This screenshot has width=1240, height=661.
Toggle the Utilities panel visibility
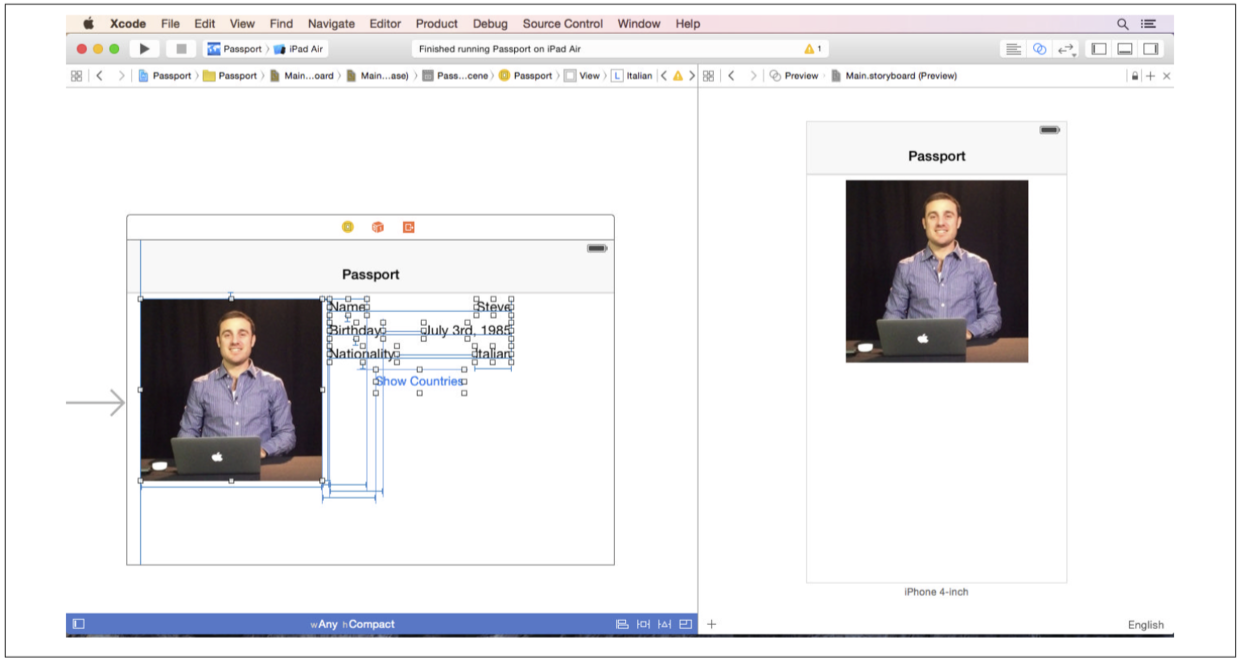[1151, 49]
